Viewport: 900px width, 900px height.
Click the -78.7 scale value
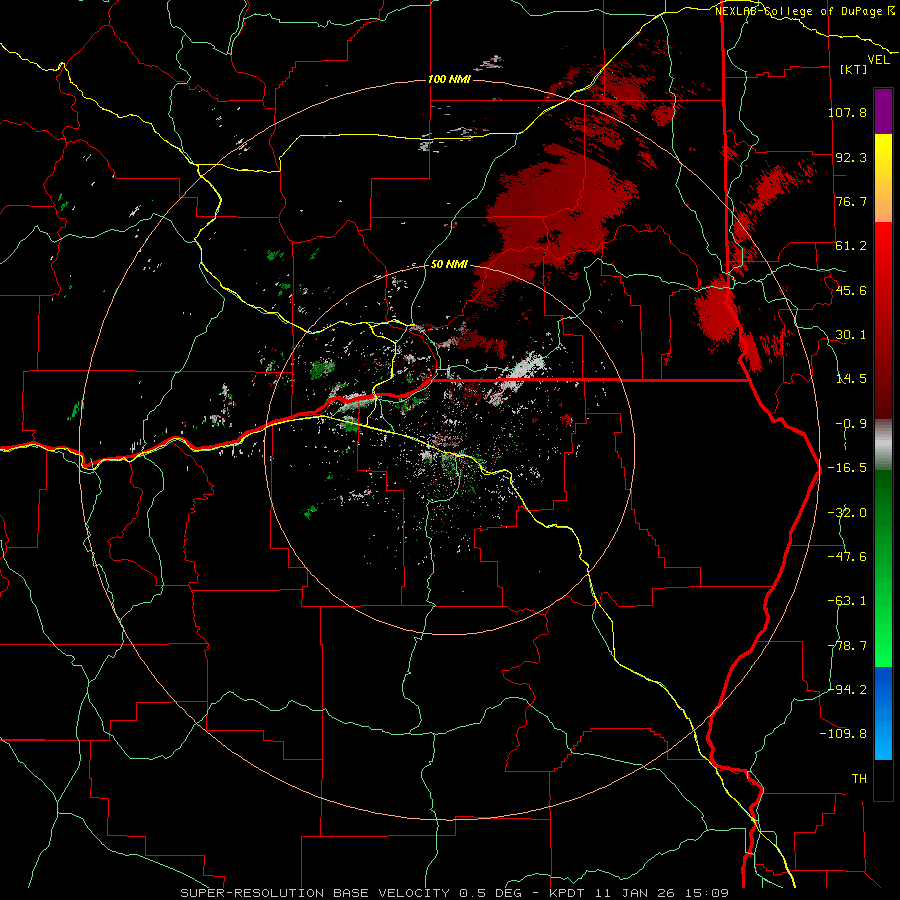pyautogui.click(x=847, y=646)
